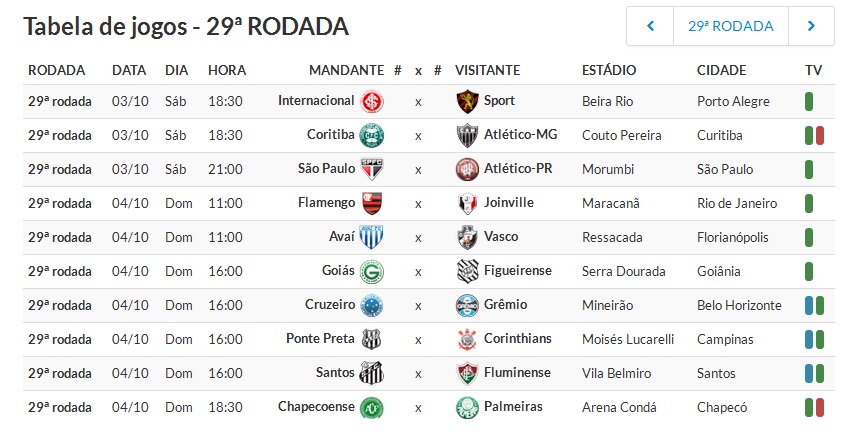Click the red TV indicator for Coritiba match
The image size is (843, 435).
click(x=820, y=136)
